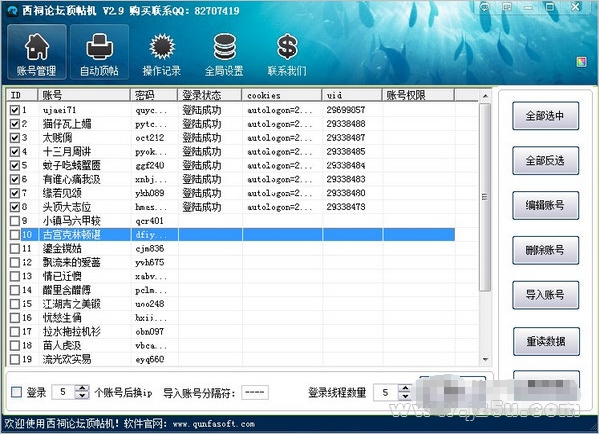Click password cell oct212
This screenshot has width=599, height=434.
[x=150, y=138]
